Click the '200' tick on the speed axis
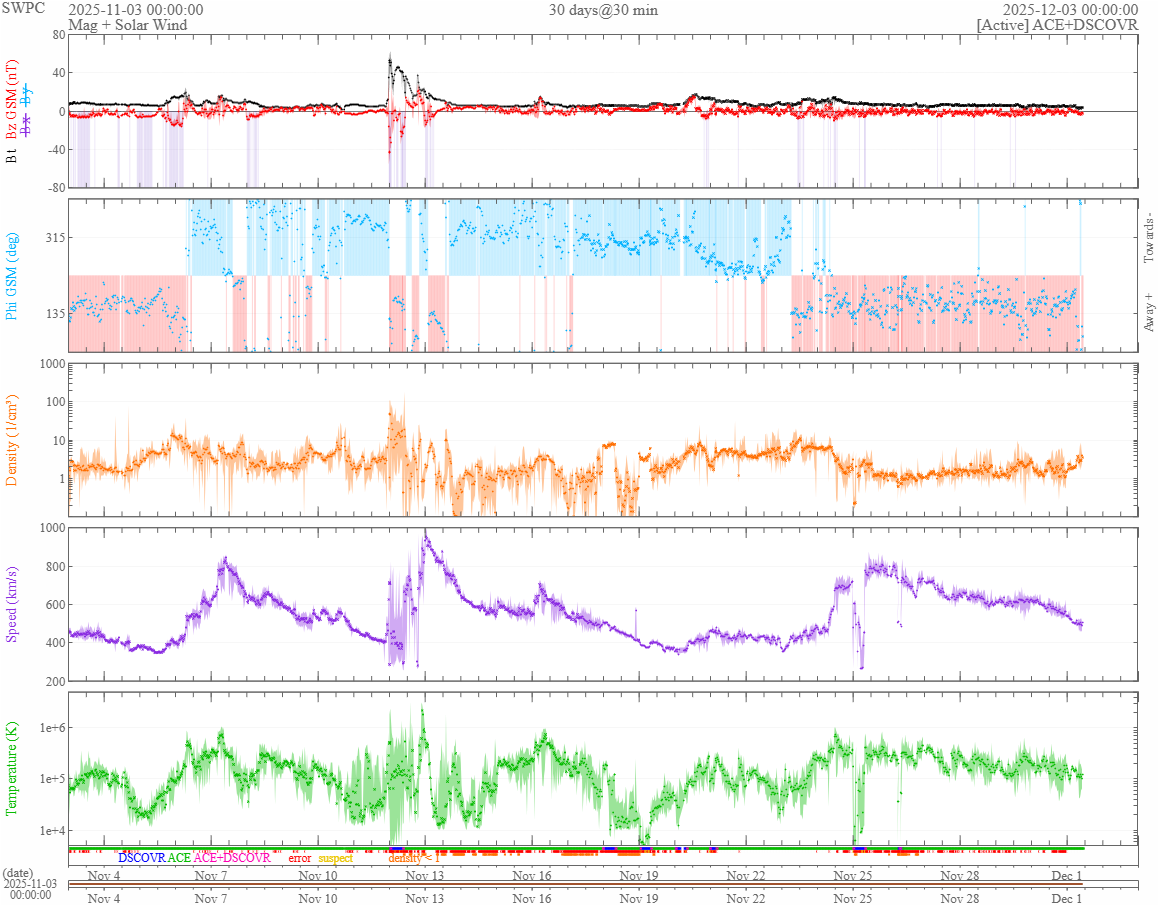 (55, 681)
